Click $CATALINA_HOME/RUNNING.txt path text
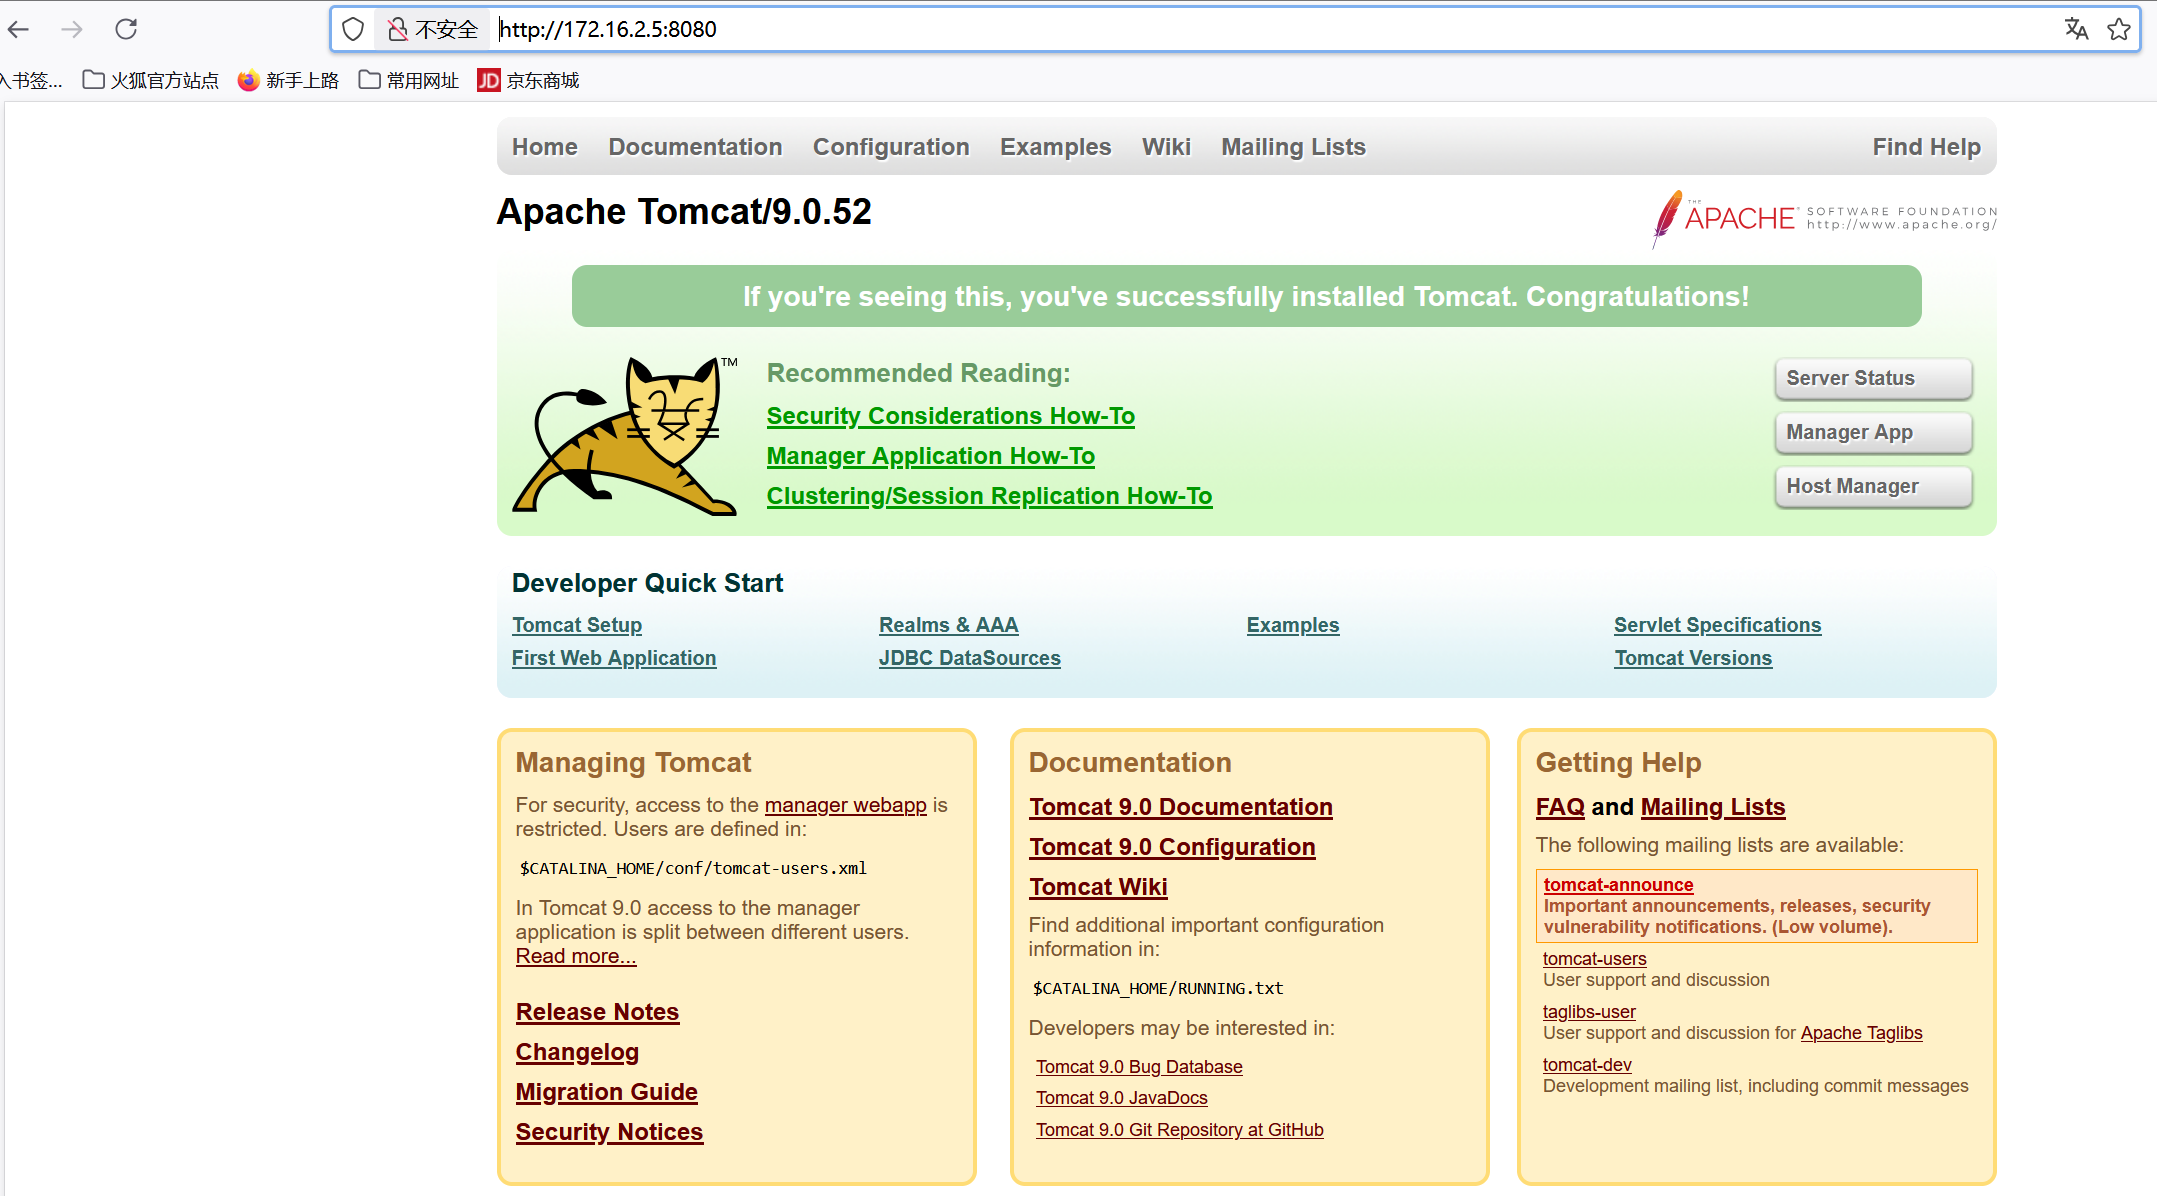The height and width of the screenshot is (1196, 2157). [1158, 988]
